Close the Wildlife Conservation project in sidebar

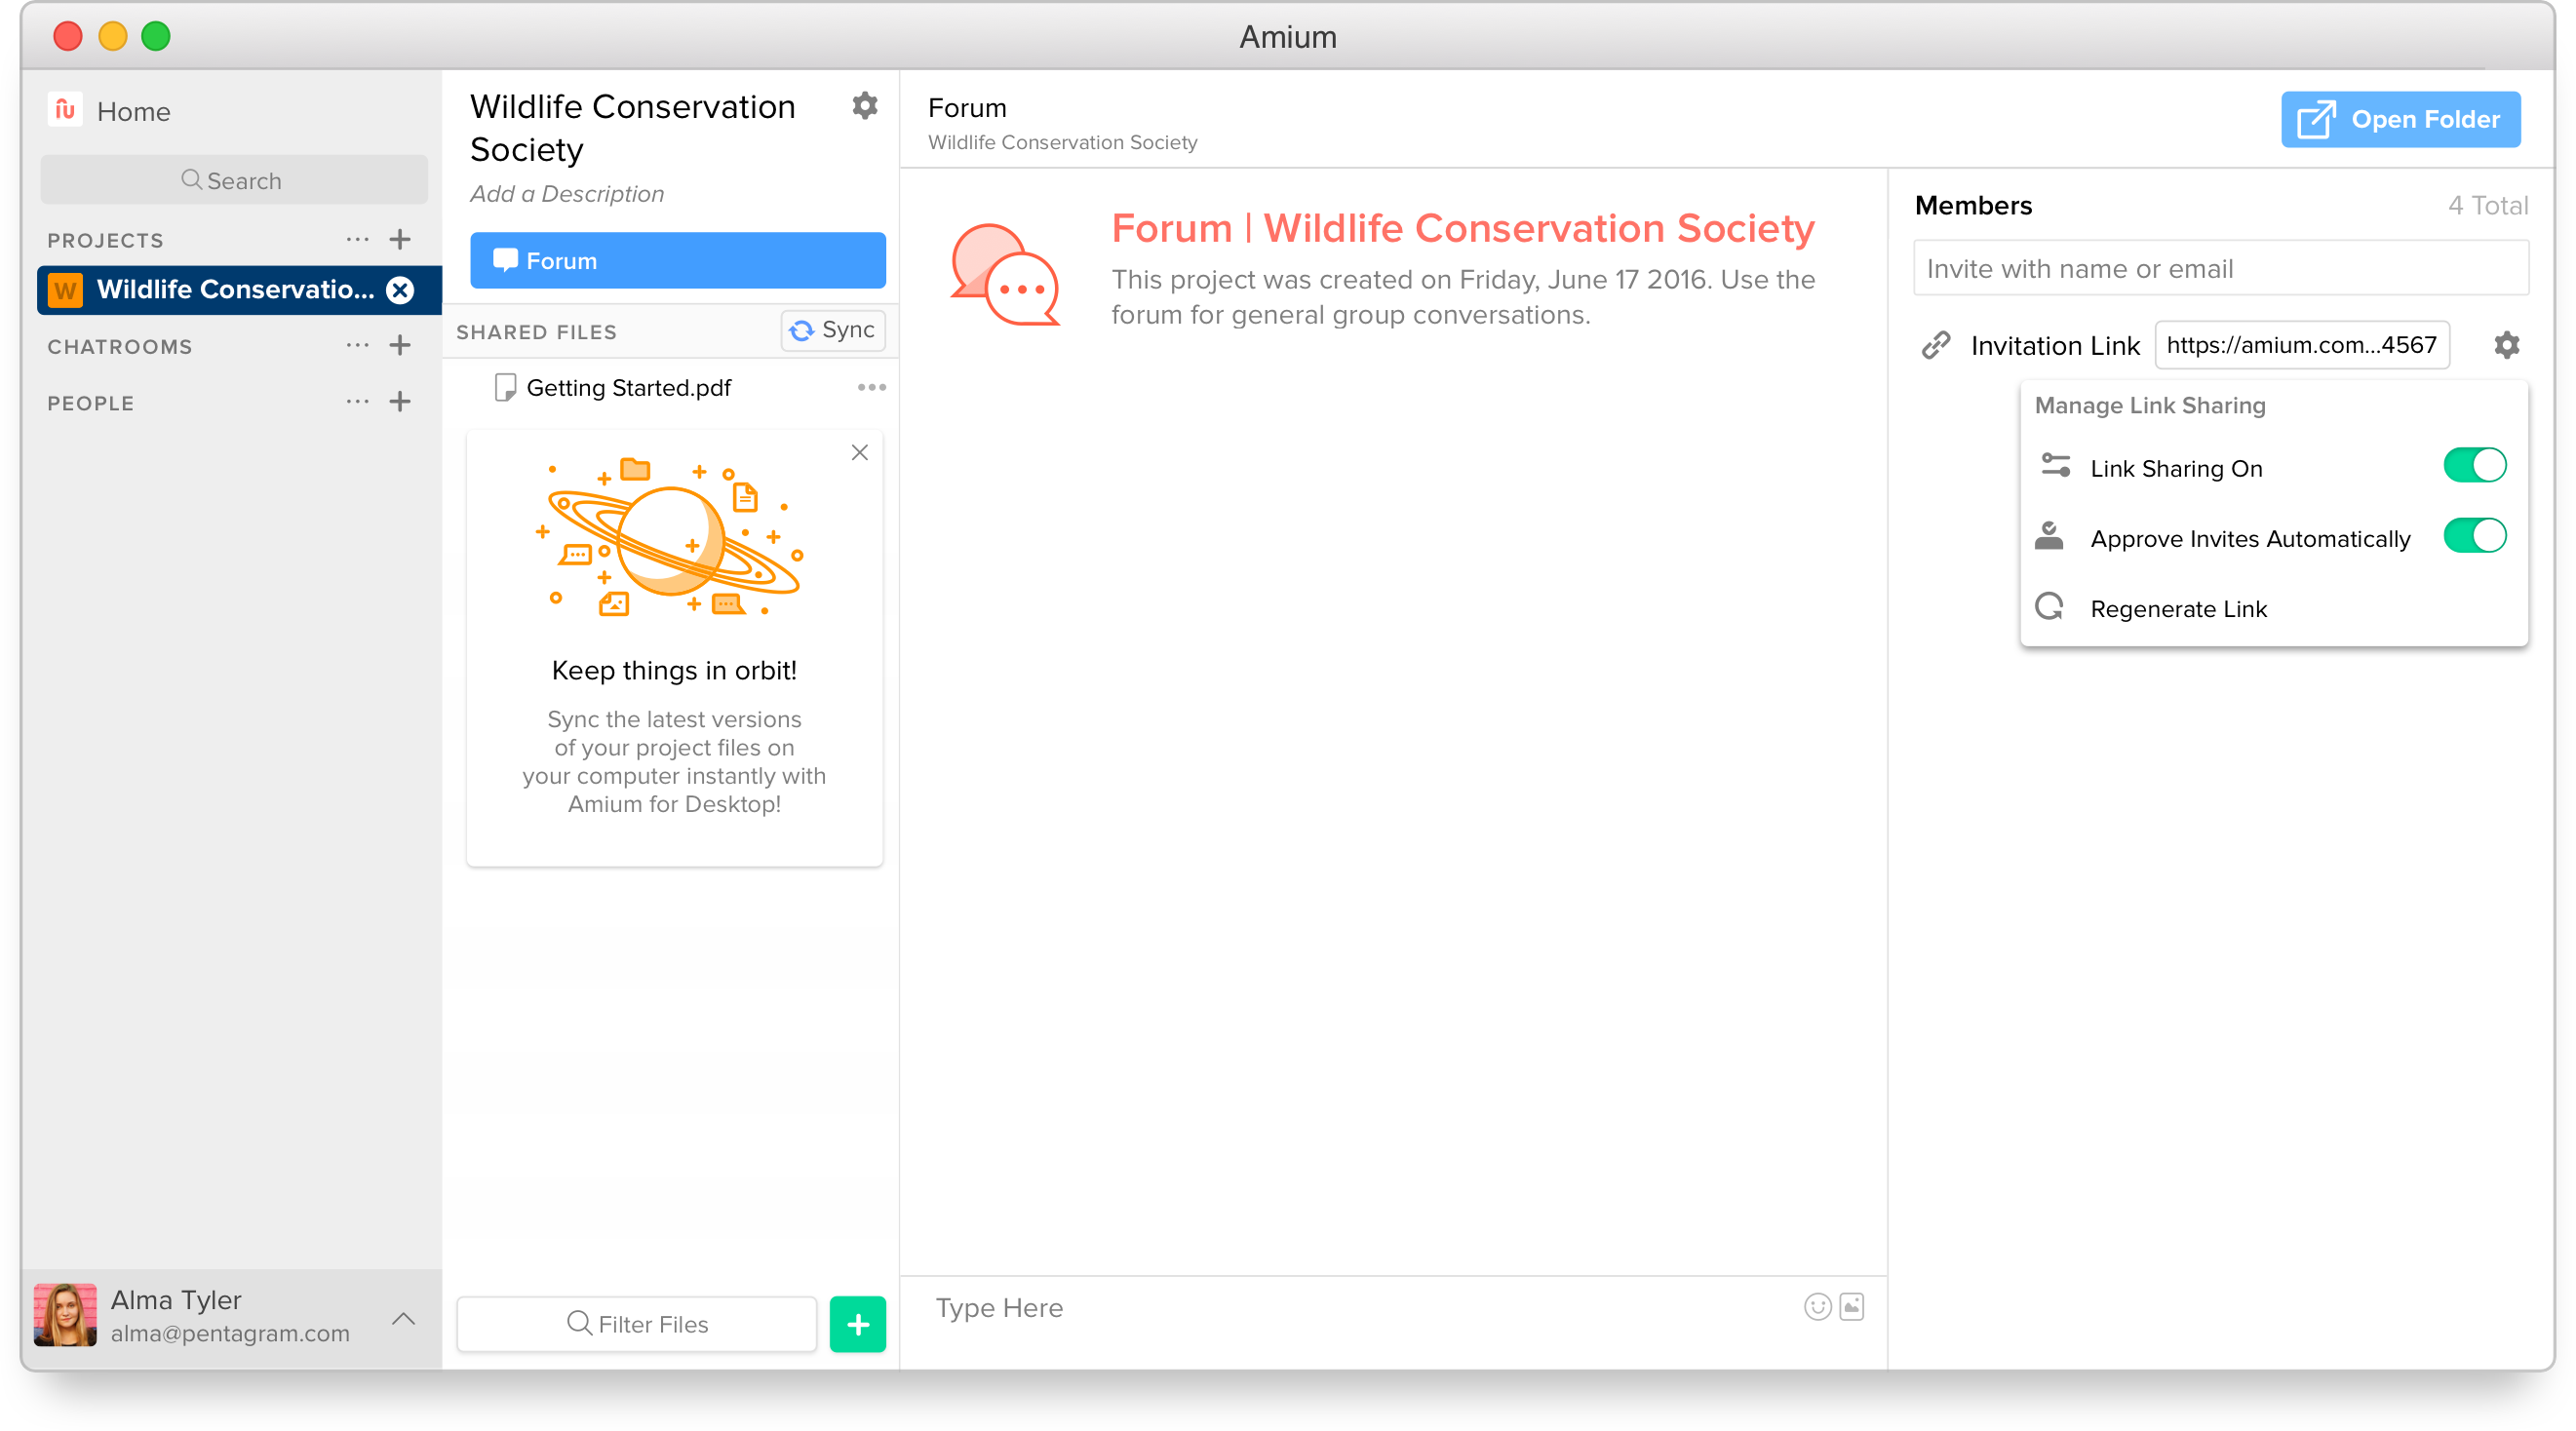click(x=400, y=290)
